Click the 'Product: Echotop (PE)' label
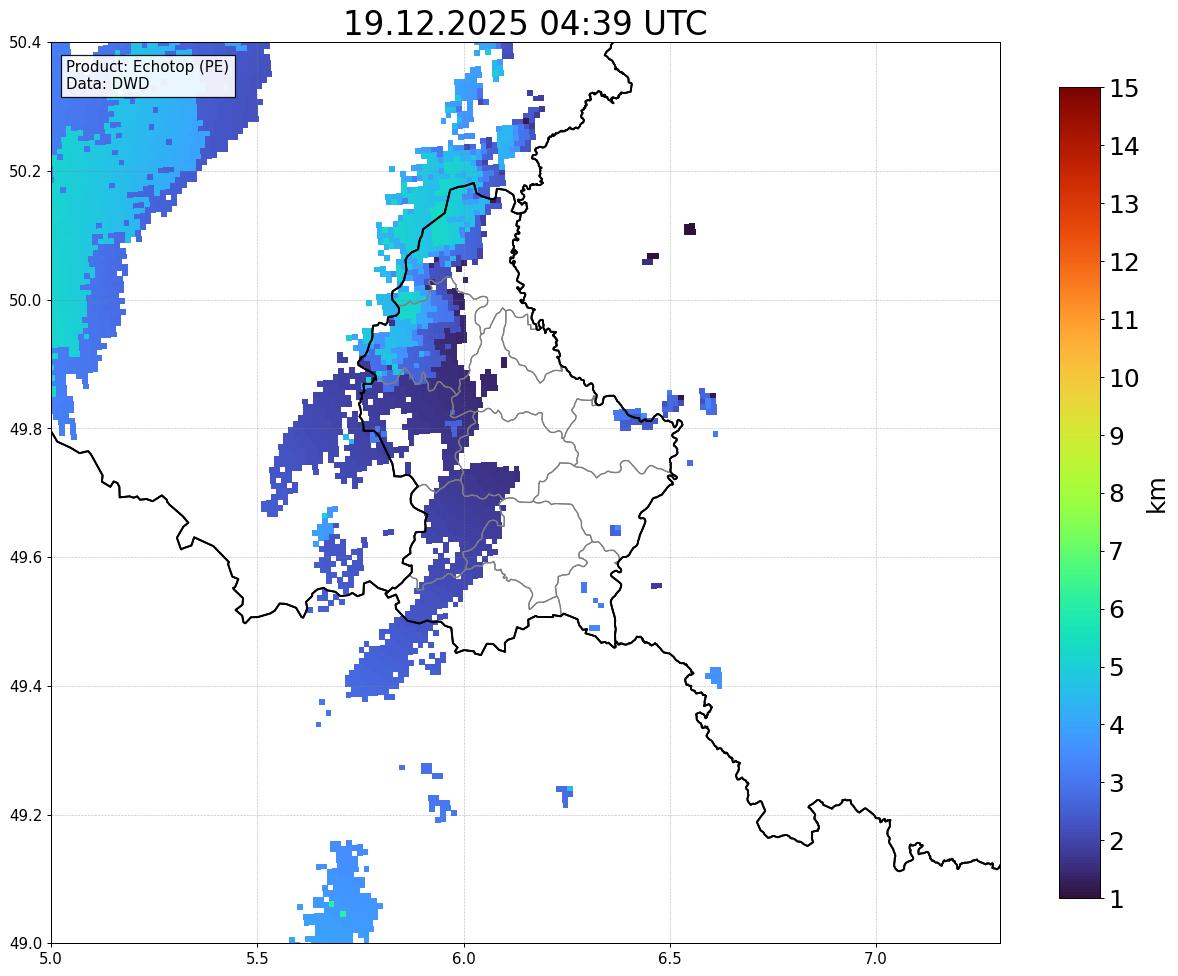 click(x=147, y=66)
